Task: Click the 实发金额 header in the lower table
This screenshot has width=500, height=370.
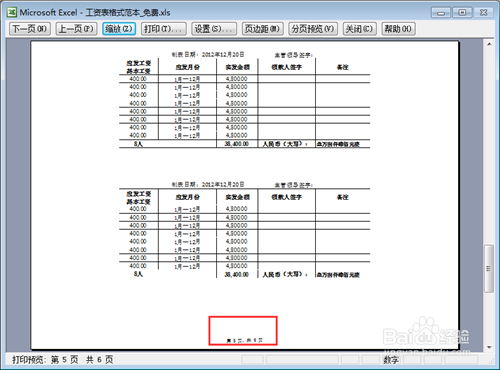Action: 237,197
